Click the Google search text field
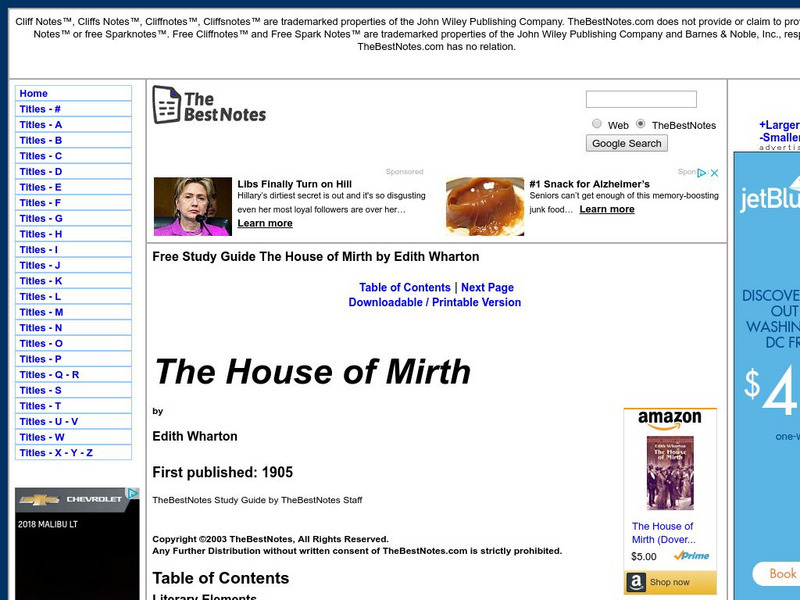Image resolution: width=800 pixels, height=600 pixels. [641, 99]
